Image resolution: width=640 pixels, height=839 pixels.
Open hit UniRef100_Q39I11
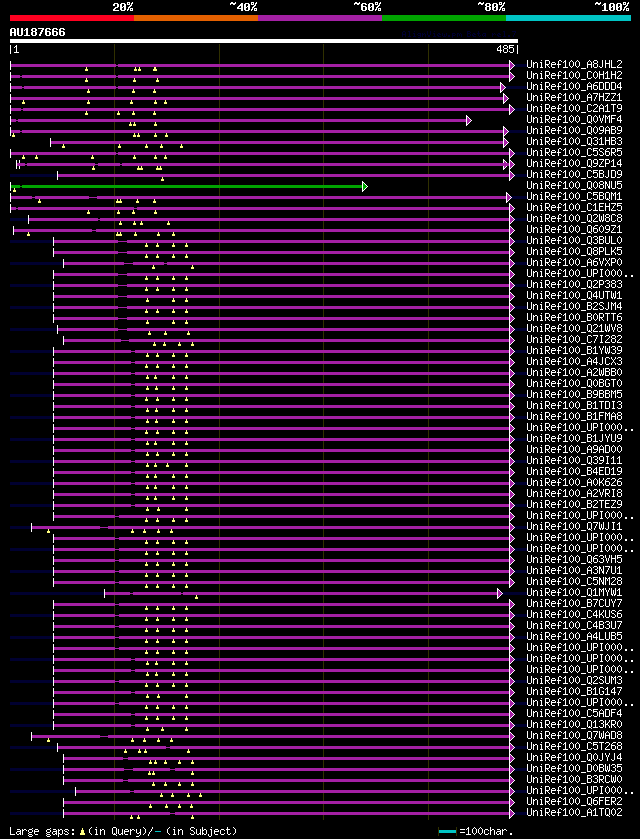tap(574, 460)
